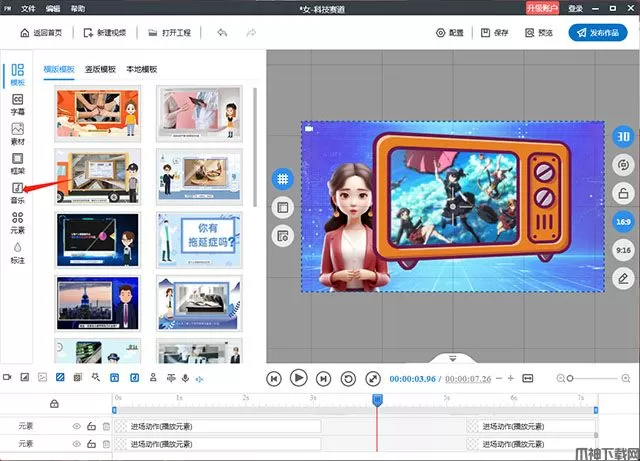Viewport: 640px width, 461px height.
Task: Open the 字幕 subtitles panel
Action: point(17,104)
